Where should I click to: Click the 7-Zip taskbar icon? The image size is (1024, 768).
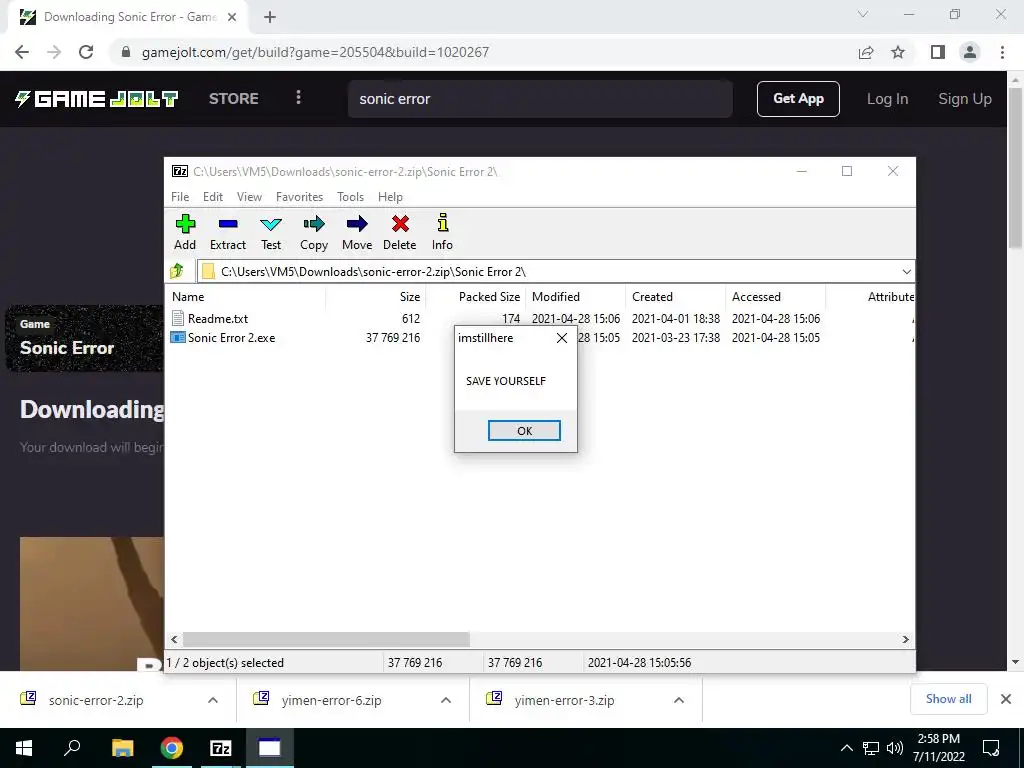tap(221, 748)
